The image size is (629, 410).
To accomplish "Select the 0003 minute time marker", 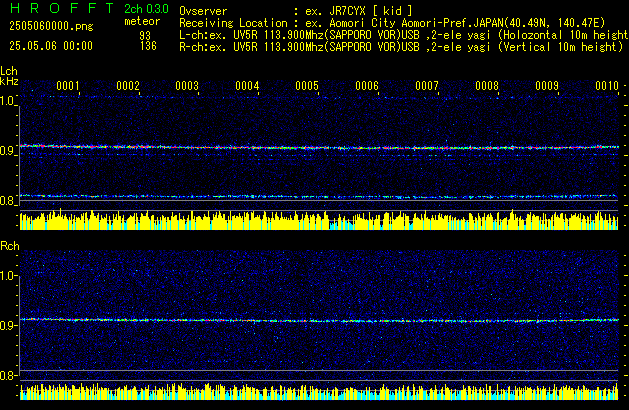I will pyautogui.click(x=187, y=86).
